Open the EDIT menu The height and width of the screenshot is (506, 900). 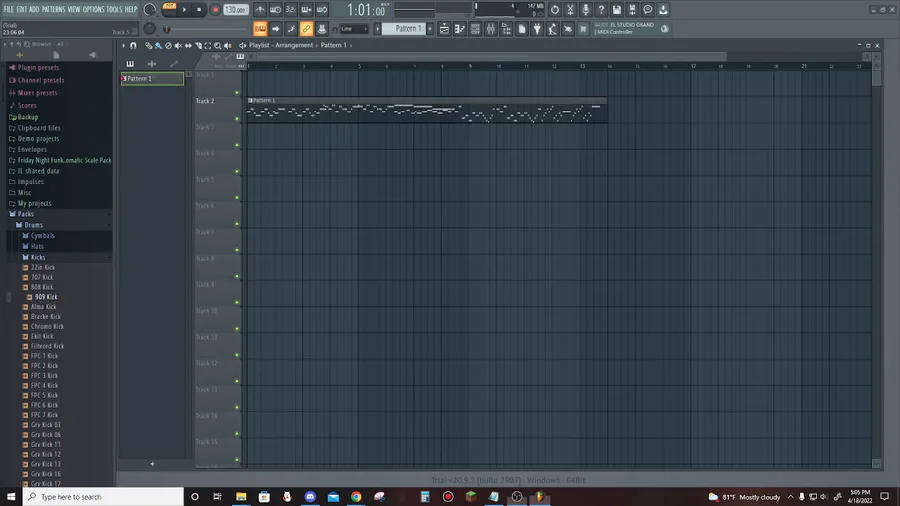point(22,9)
